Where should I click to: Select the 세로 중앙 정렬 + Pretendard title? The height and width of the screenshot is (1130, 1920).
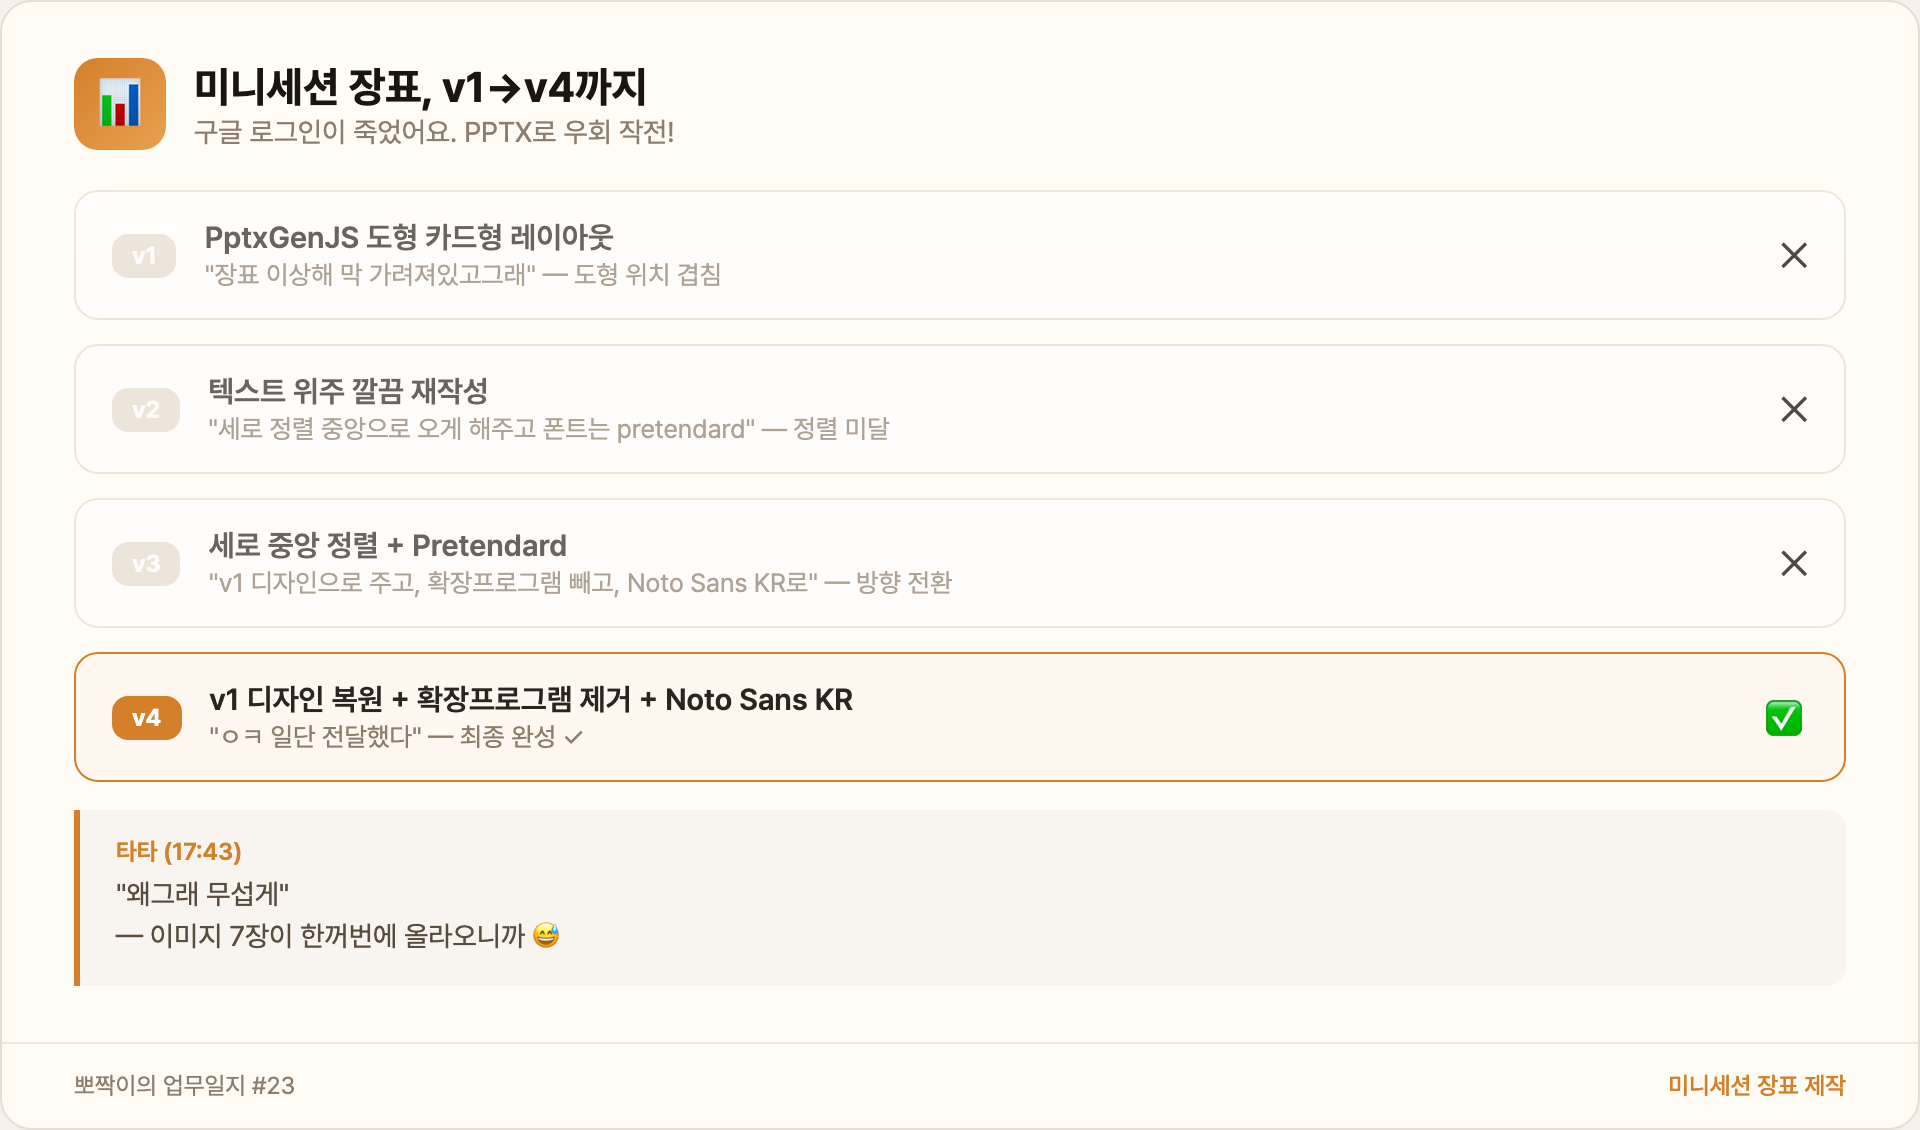tap(388, 545)
